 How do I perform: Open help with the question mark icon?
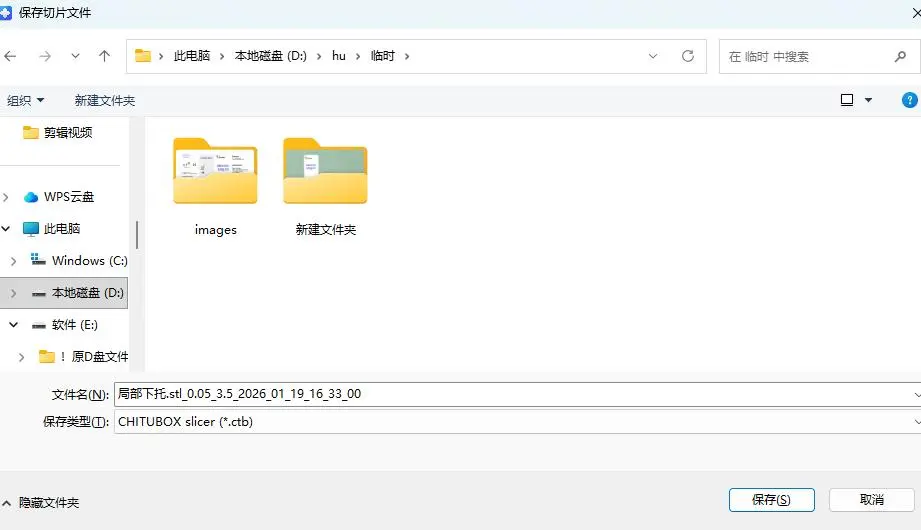click(x=909, y=100)
